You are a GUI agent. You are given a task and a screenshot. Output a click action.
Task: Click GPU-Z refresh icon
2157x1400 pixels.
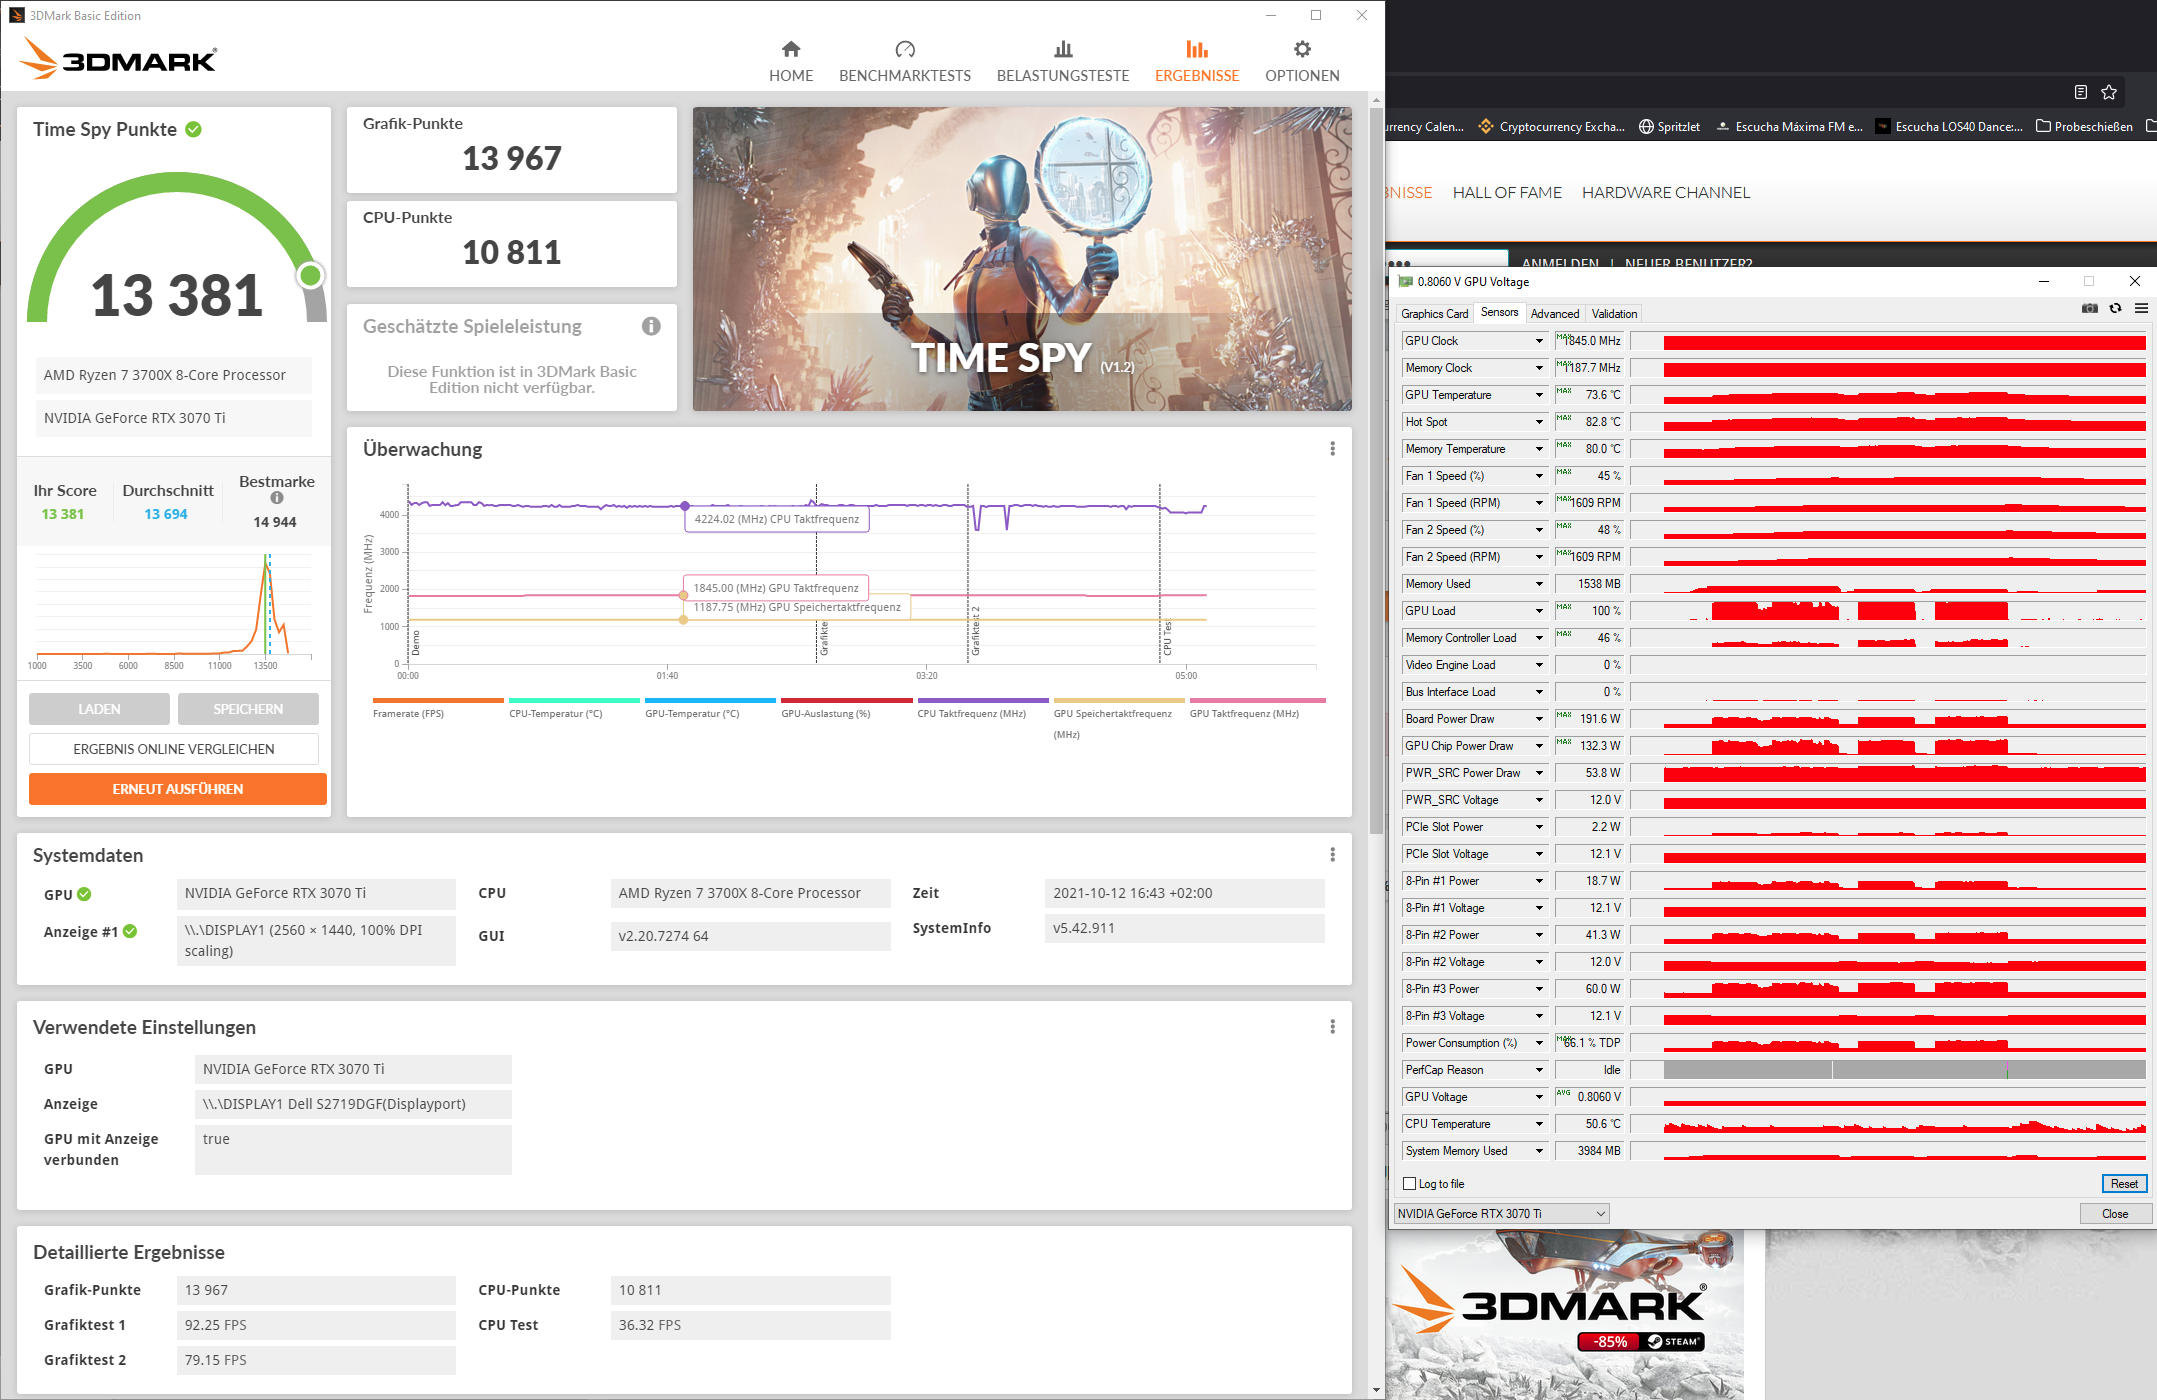[2116, 308]
